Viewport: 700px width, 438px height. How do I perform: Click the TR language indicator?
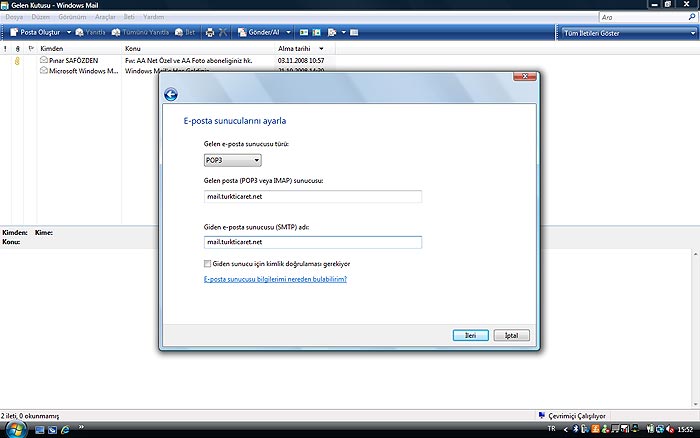[x=552, y=429]
